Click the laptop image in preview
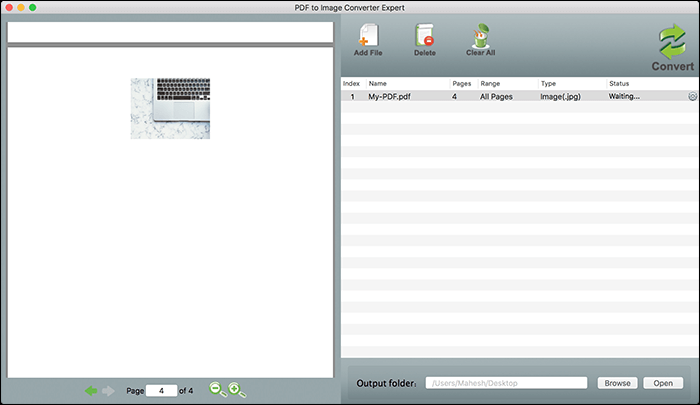The image size is (700, 405). click(x=170, y=108)
